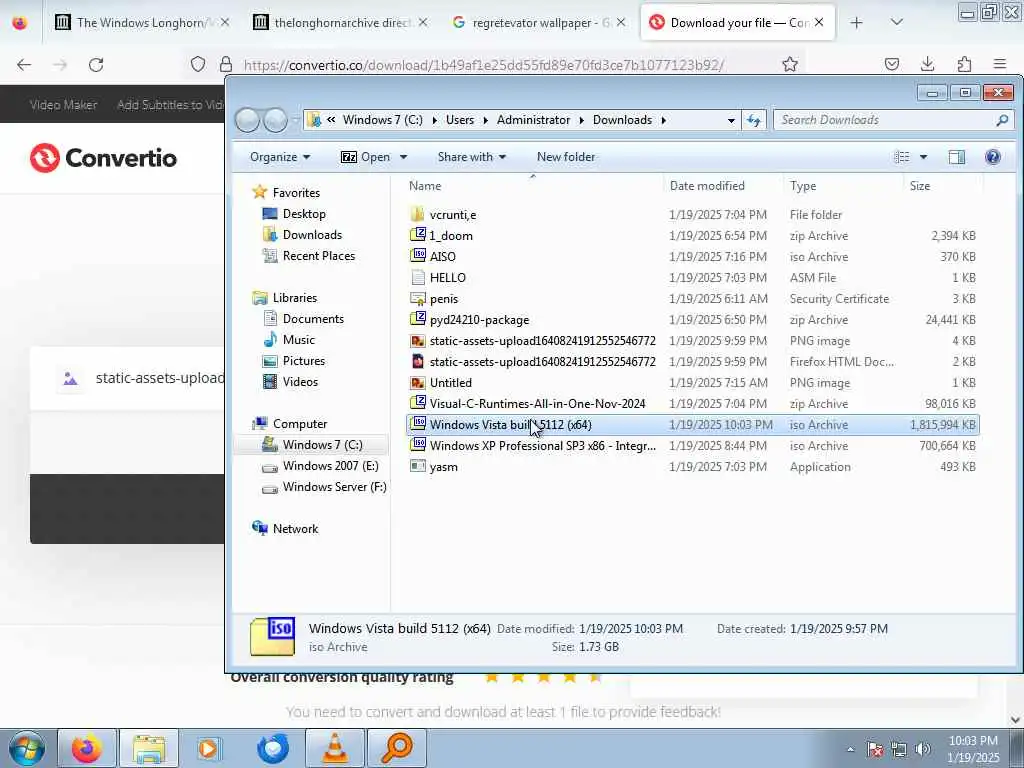This screenshot has height=768, width=1024.
Task: Select the static-assets-upload Firefox HTML icon
Action: (x=417, y=361)
